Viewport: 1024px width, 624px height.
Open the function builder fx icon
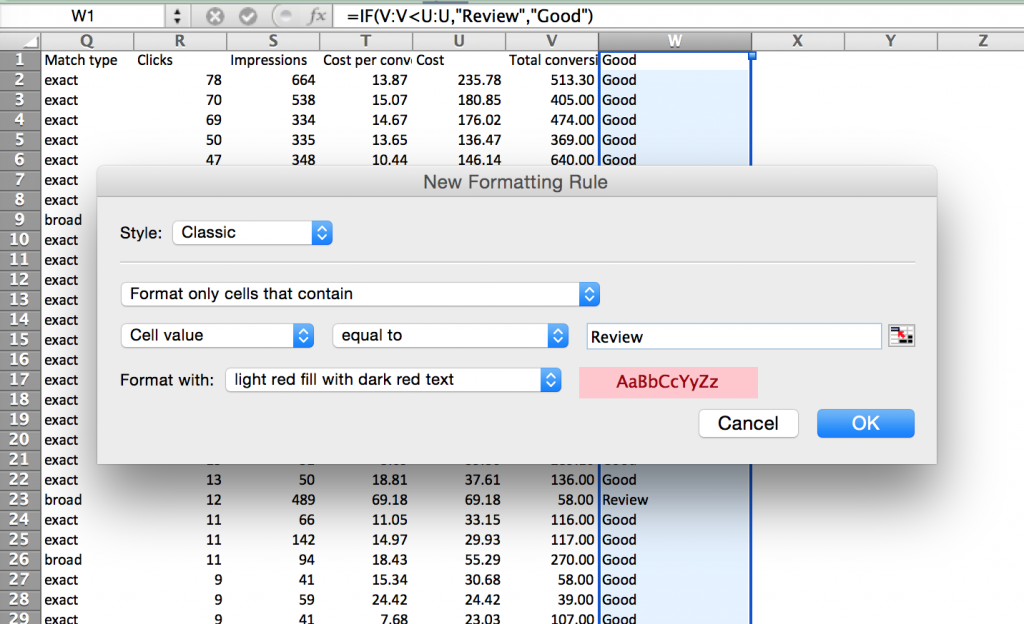click(x=317, y=16)
